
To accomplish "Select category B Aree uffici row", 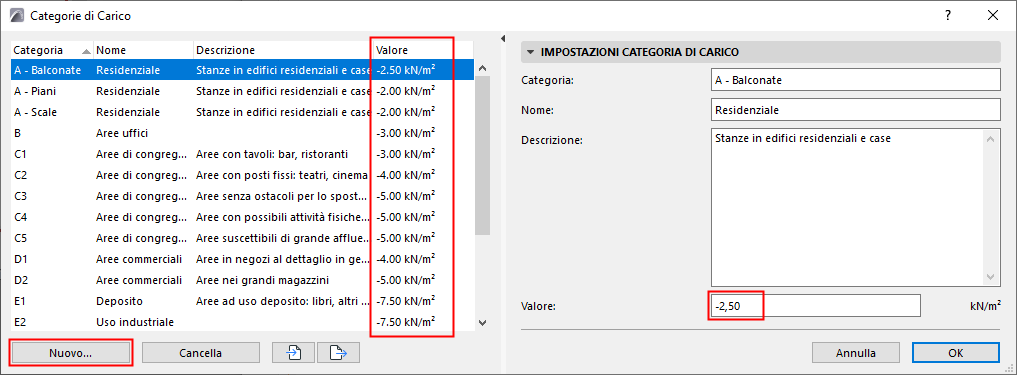I will point(242,133).
